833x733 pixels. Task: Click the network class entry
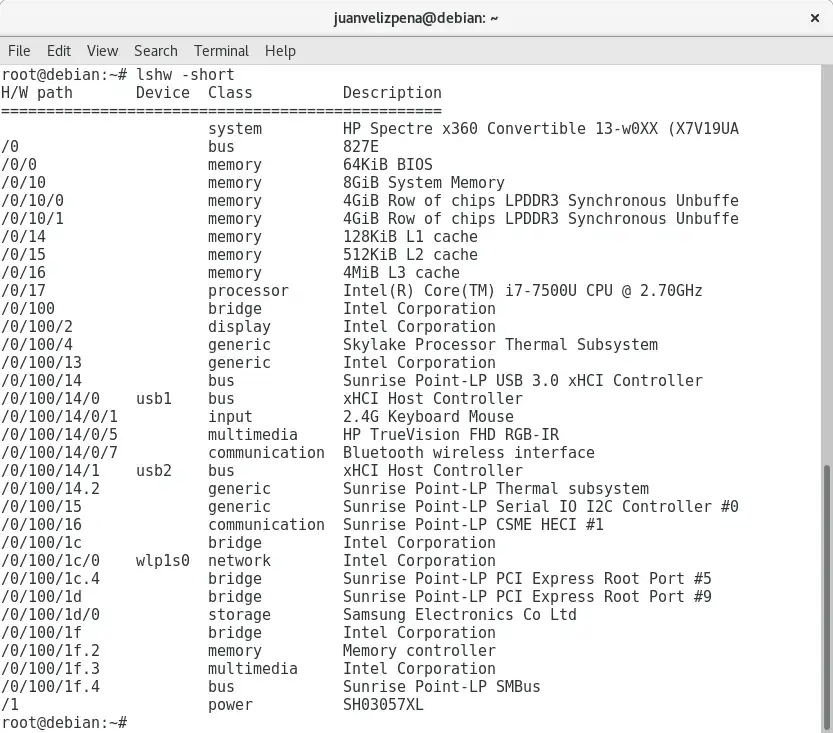[x=239, y=561]
